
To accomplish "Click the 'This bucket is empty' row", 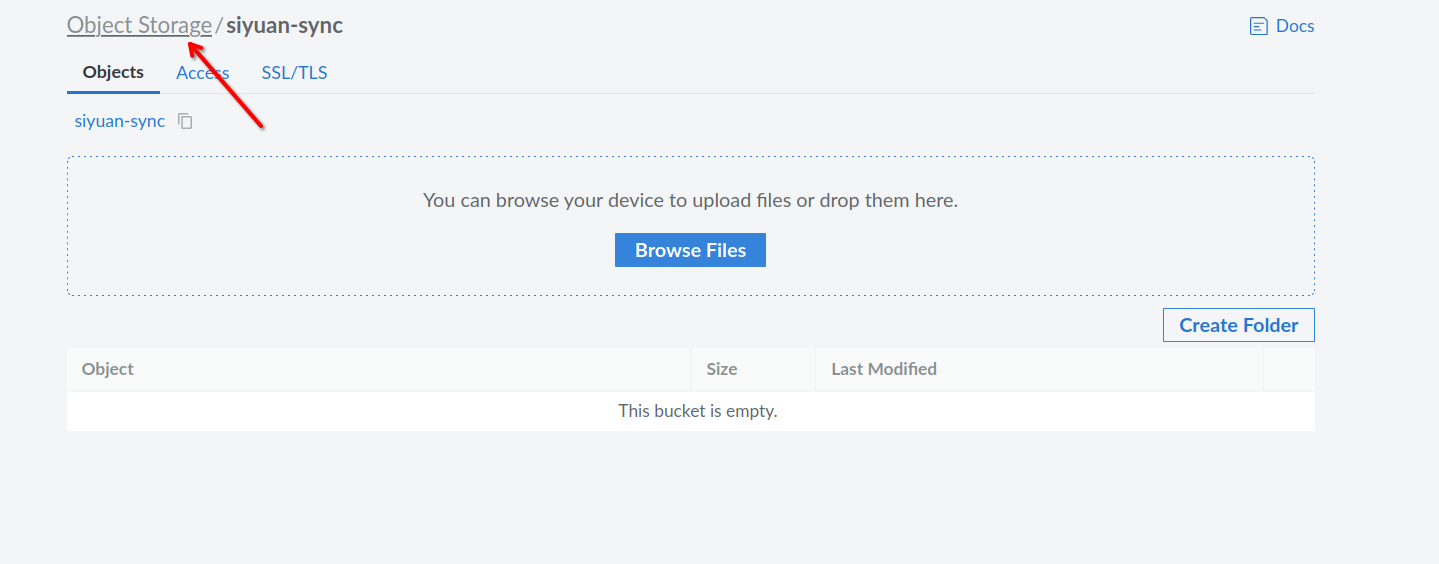I will click(x=697, y=411).
